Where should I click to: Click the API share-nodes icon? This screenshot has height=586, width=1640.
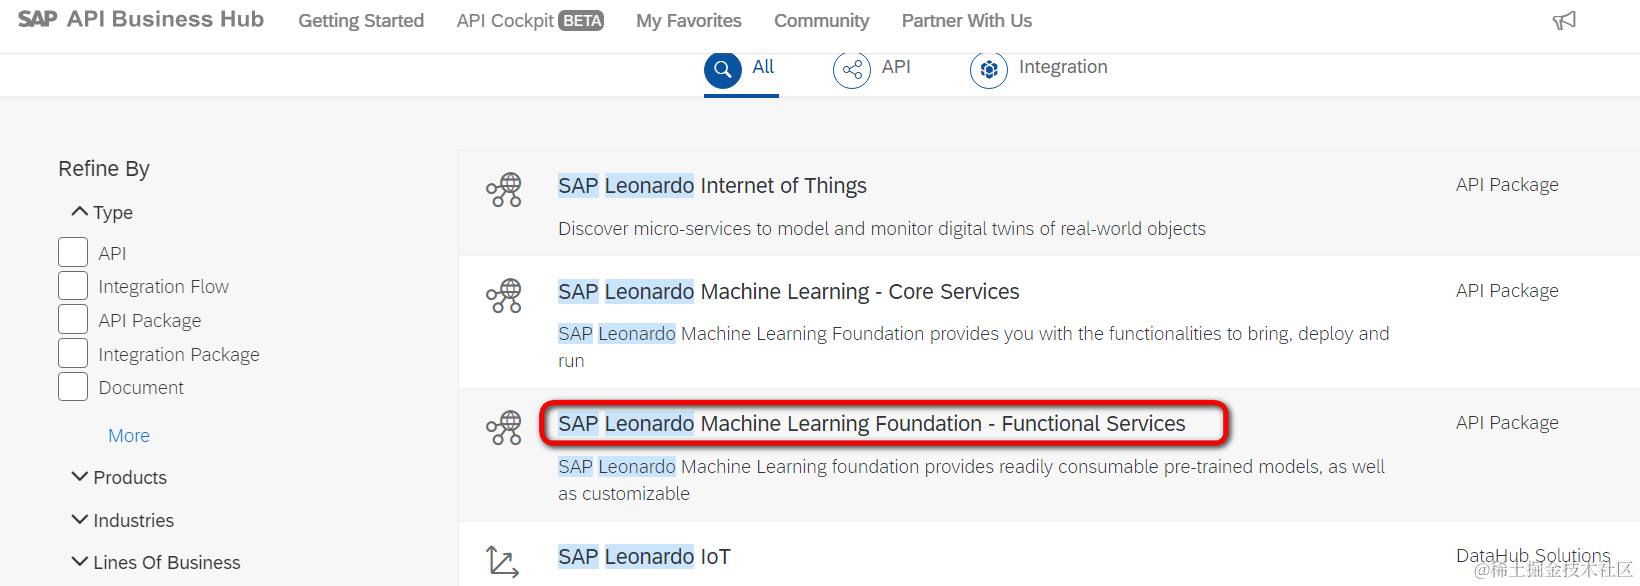852,69
